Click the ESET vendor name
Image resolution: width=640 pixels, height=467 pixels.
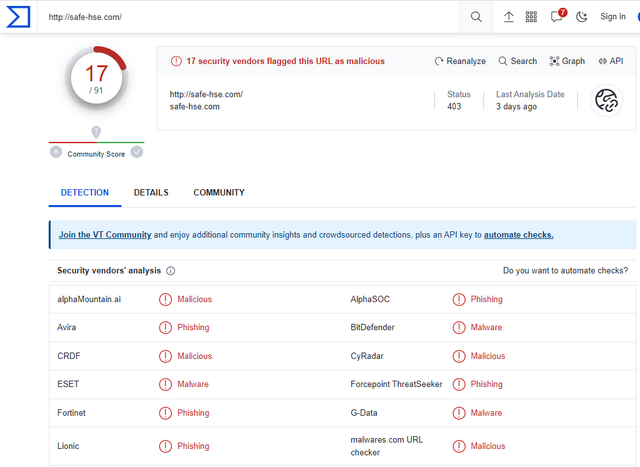coord(68,384)
